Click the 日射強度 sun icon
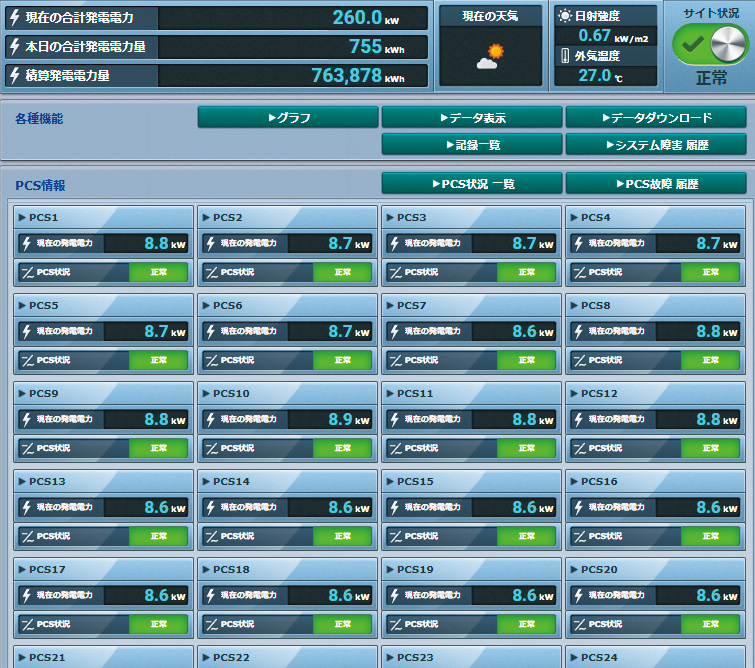Screen dimensions: 755x668 point(564,16)
